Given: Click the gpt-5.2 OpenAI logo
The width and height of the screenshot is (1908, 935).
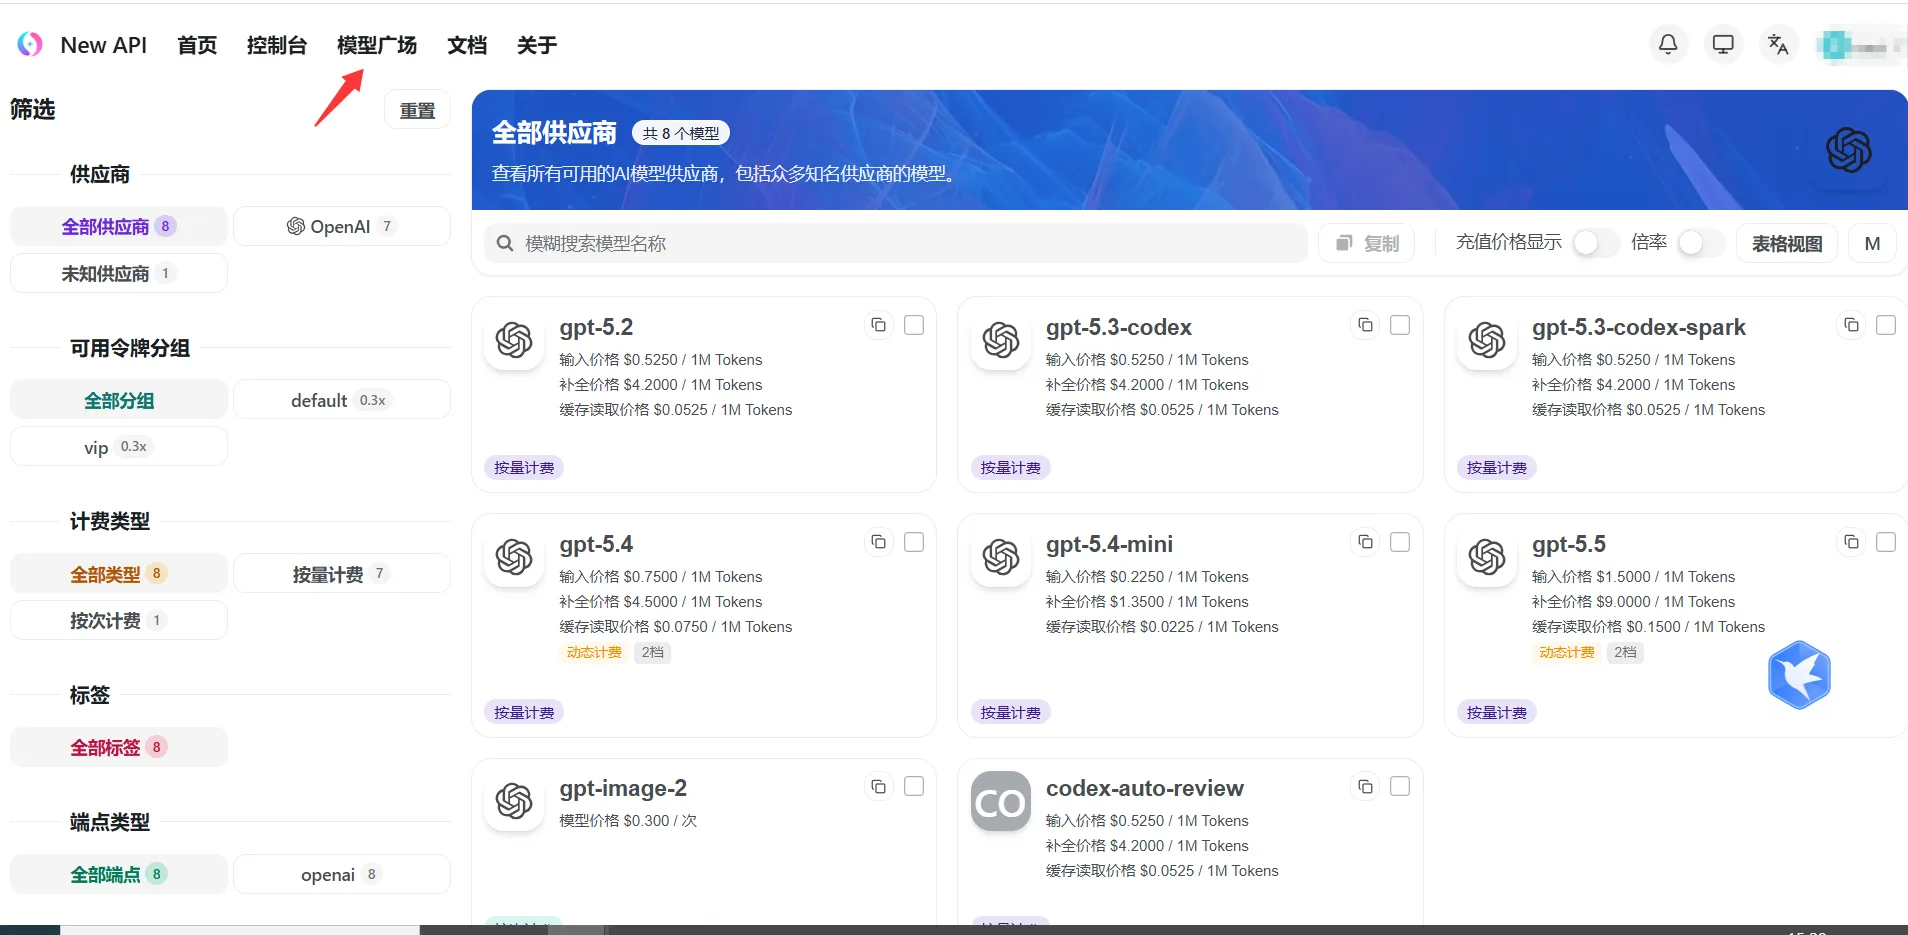Looking at the screenshot, I should (514, 340).
